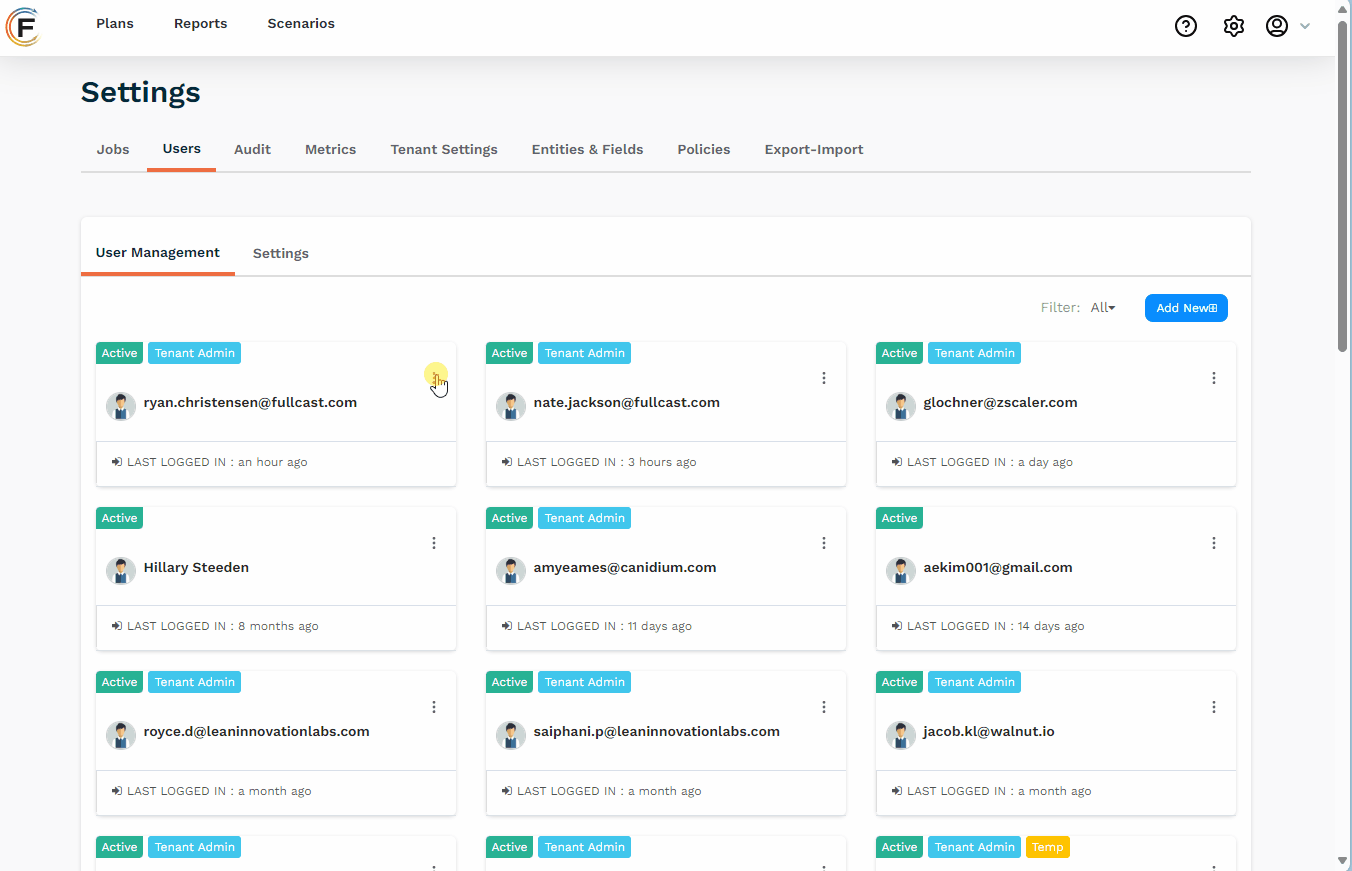The width and height of the screenshot is (1352, 871).
Task: Click avatar of aekim001@gmail.com
Action: [x=901, y=571]
